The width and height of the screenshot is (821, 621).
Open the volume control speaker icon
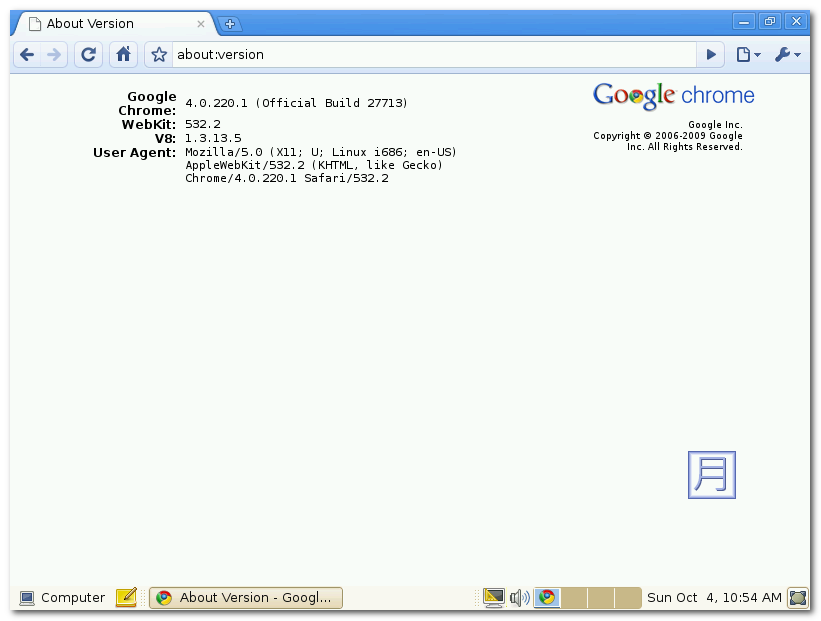click(x=519, y=598)
